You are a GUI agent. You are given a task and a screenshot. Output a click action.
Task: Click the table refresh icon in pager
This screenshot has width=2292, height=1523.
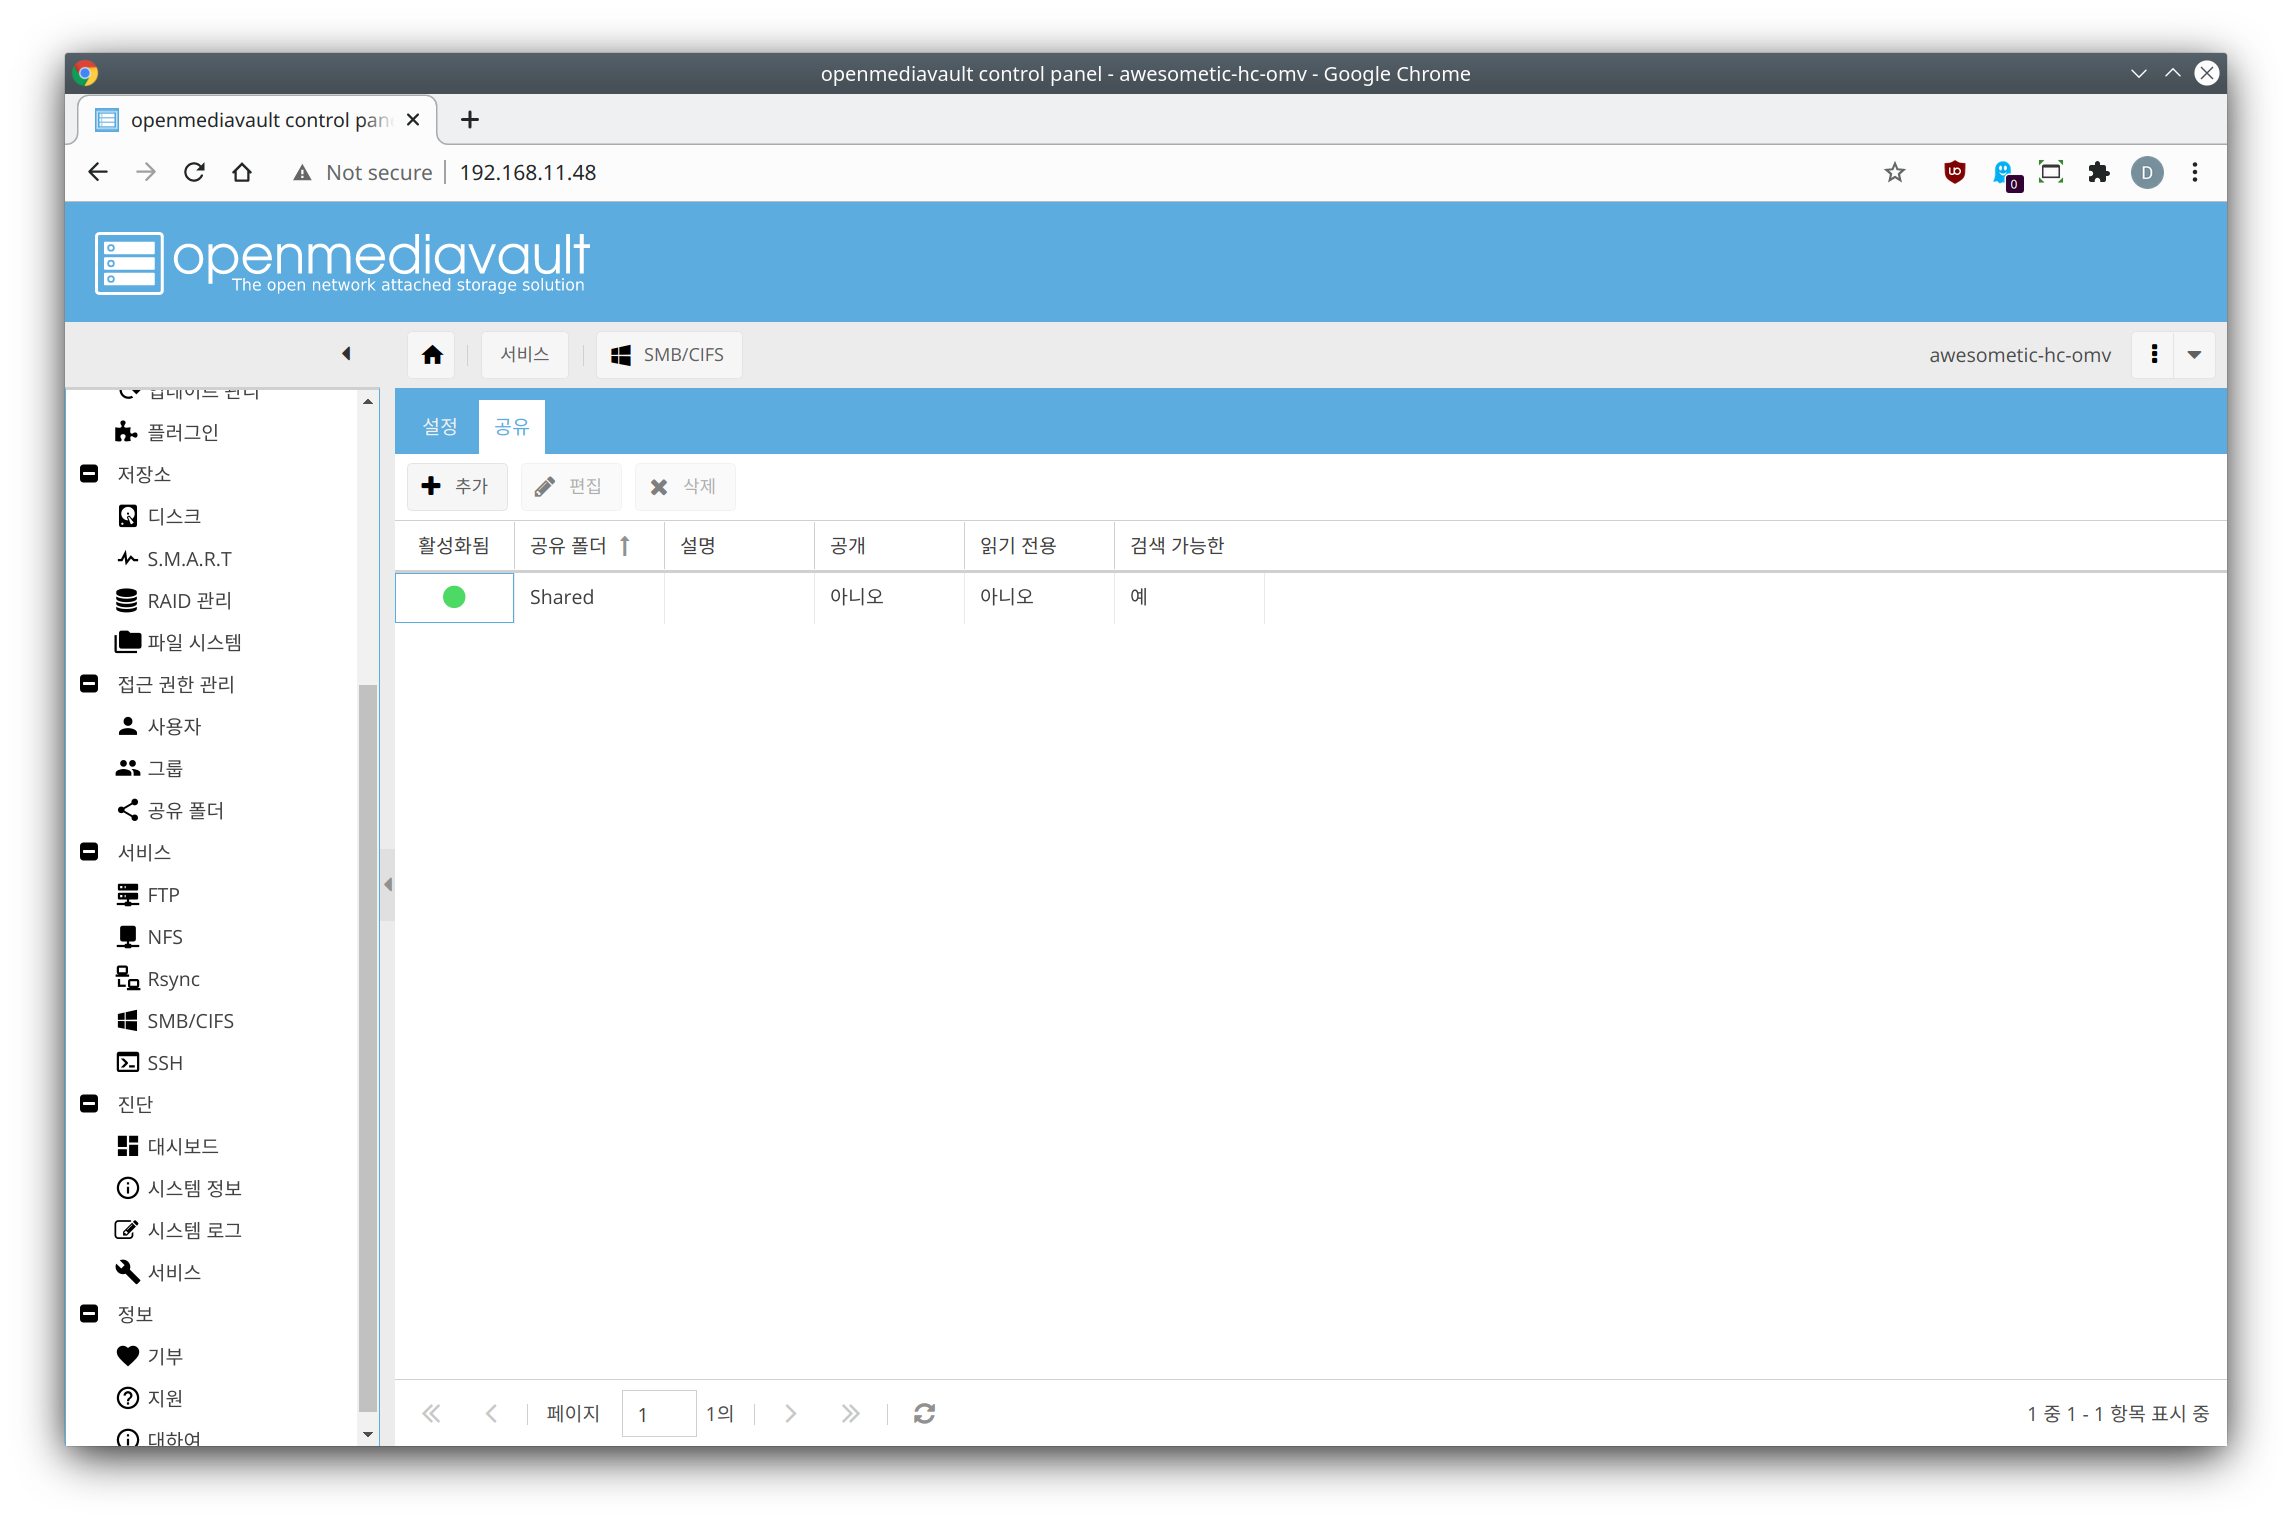coord(924,1413)
